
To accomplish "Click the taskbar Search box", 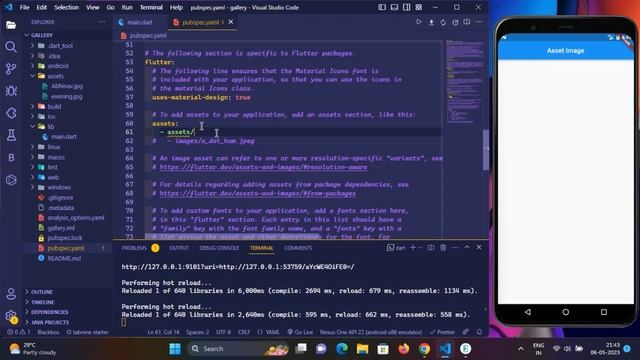I will click(x=239, y=349).
